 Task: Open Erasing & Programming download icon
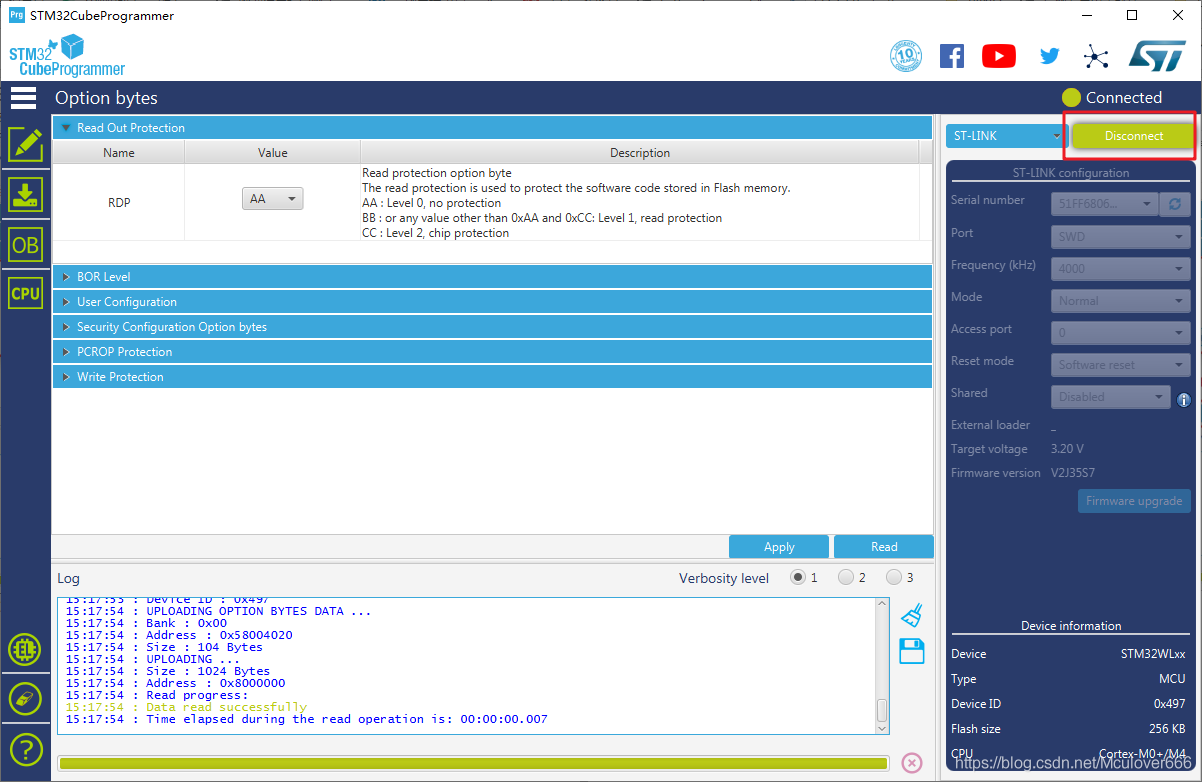pyautogui.click(x=25, y=194)
